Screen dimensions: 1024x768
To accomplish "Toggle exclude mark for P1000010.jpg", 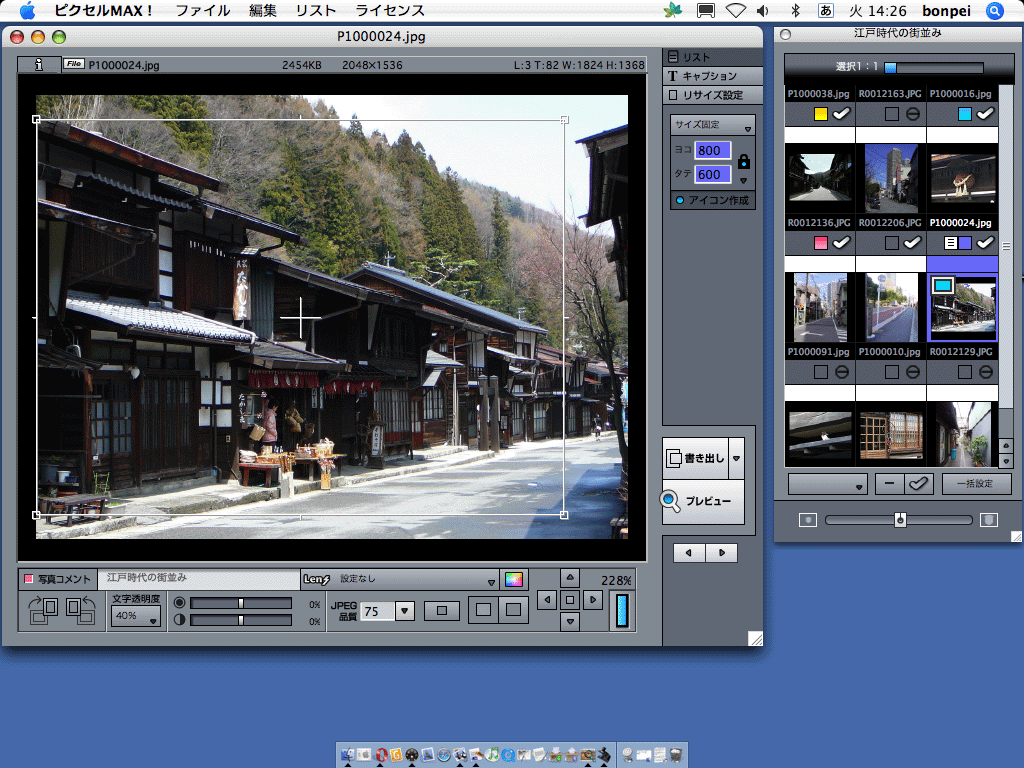I will pyautogui.click(x=913, y=372).
